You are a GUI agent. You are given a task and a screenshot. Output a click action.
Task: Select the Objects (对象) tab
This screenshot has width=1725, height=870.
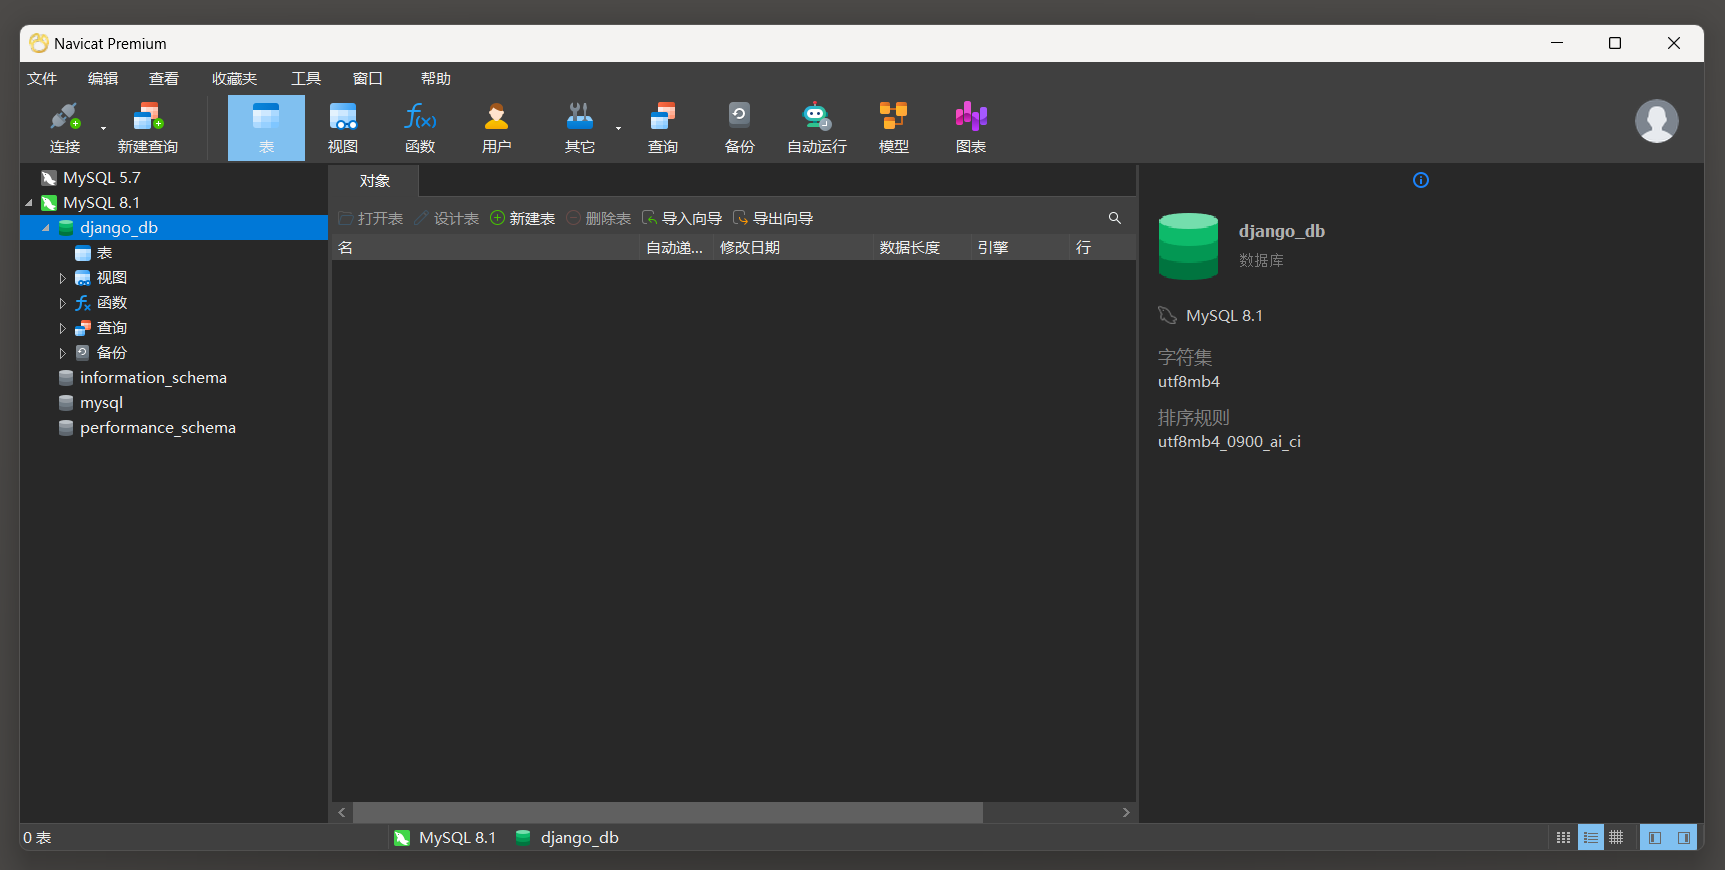375,181
